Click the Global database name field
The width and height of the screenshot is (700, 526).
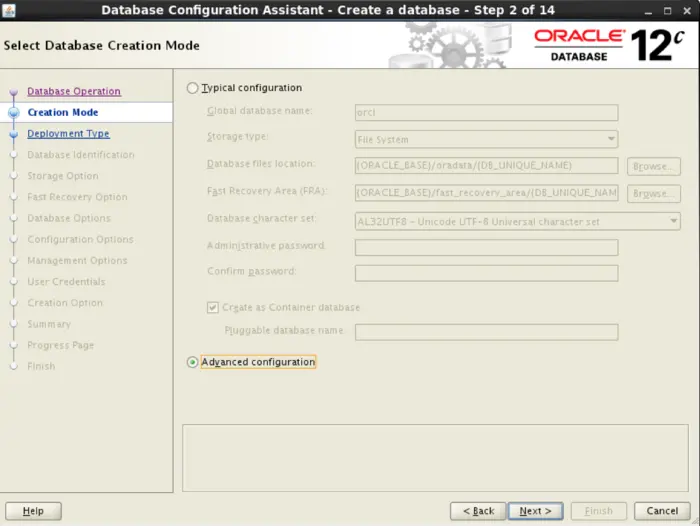click(487, 113)
